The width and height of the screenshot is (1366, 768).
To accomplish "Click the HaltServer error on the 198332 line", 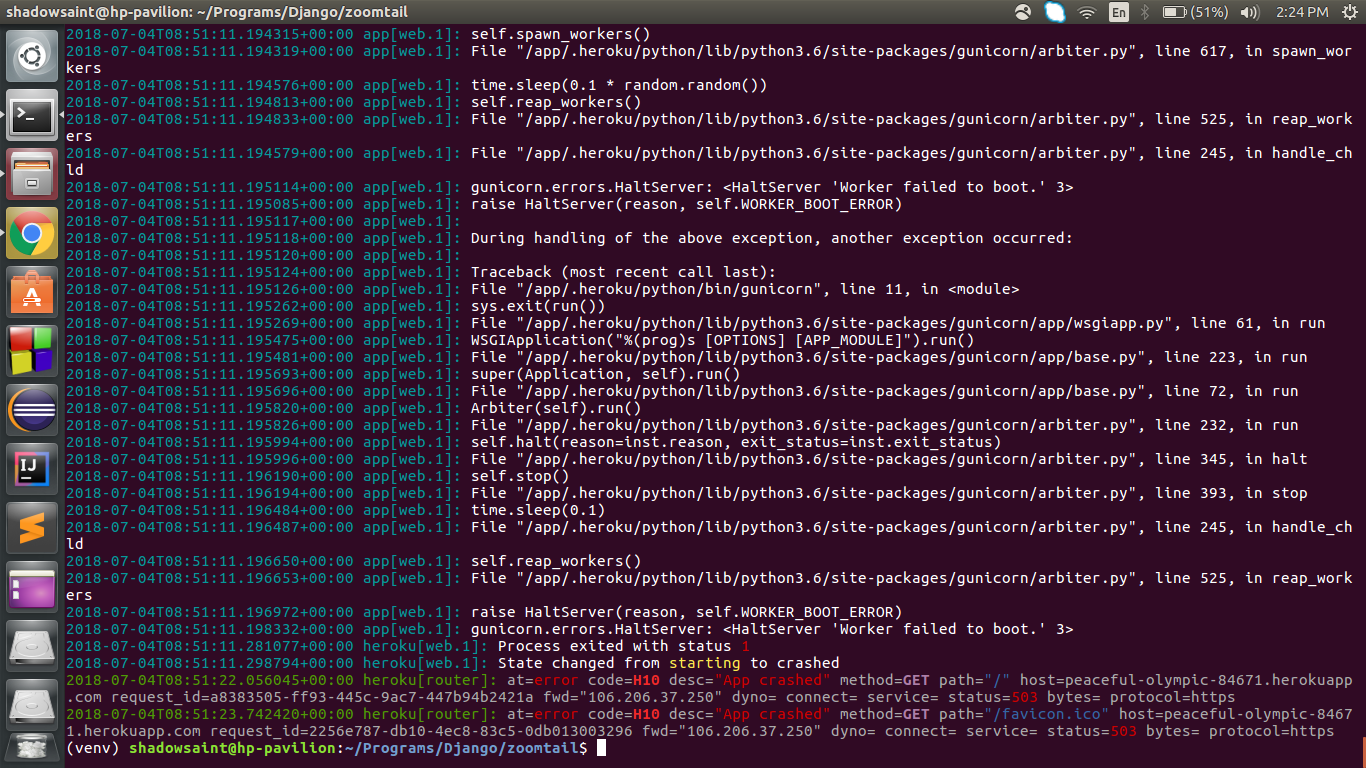I will point(771,629).
